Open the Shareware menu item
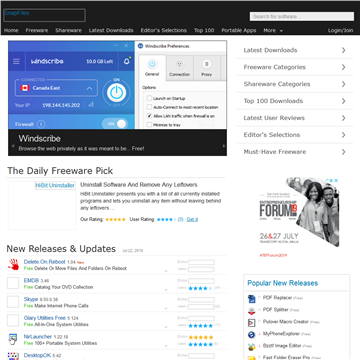360x360 pixels. pos(68,30)
